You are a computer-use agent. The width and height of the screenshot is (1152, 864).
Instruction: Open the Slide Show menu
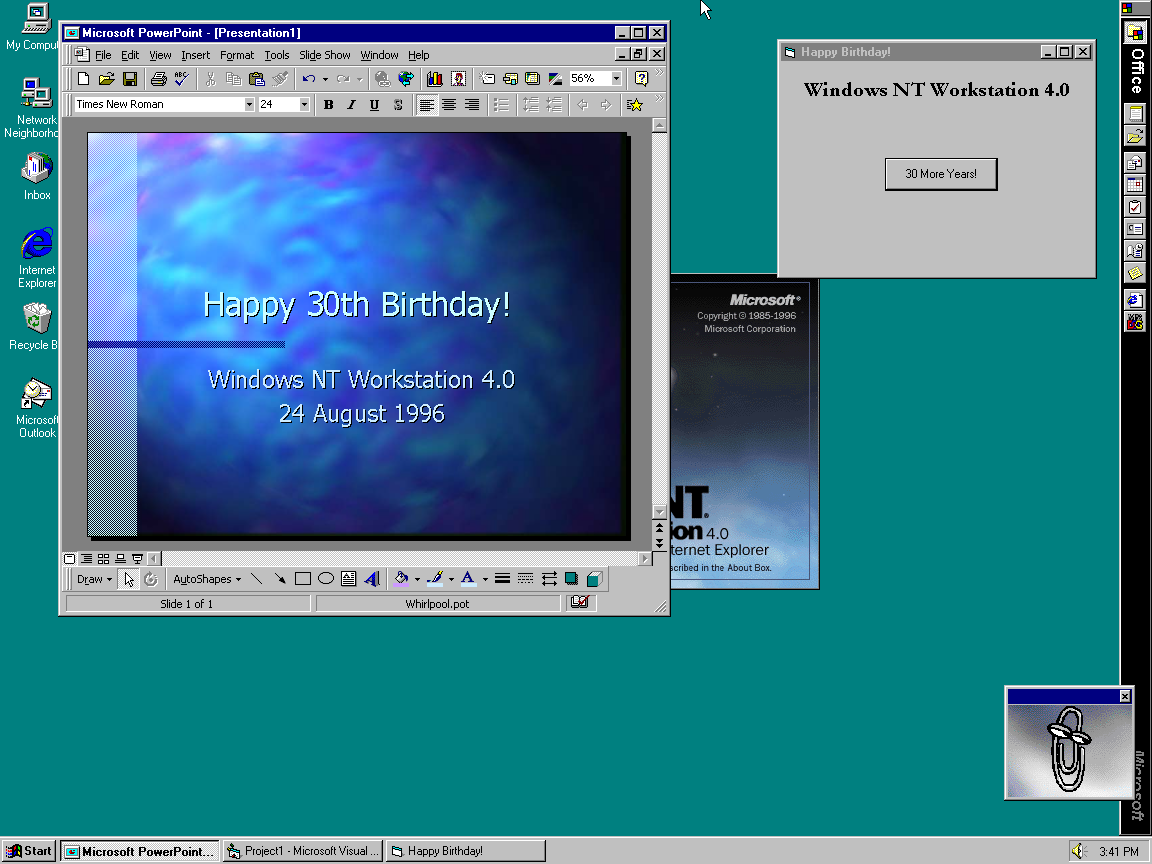pyautogui.click(x=324, y=55)
